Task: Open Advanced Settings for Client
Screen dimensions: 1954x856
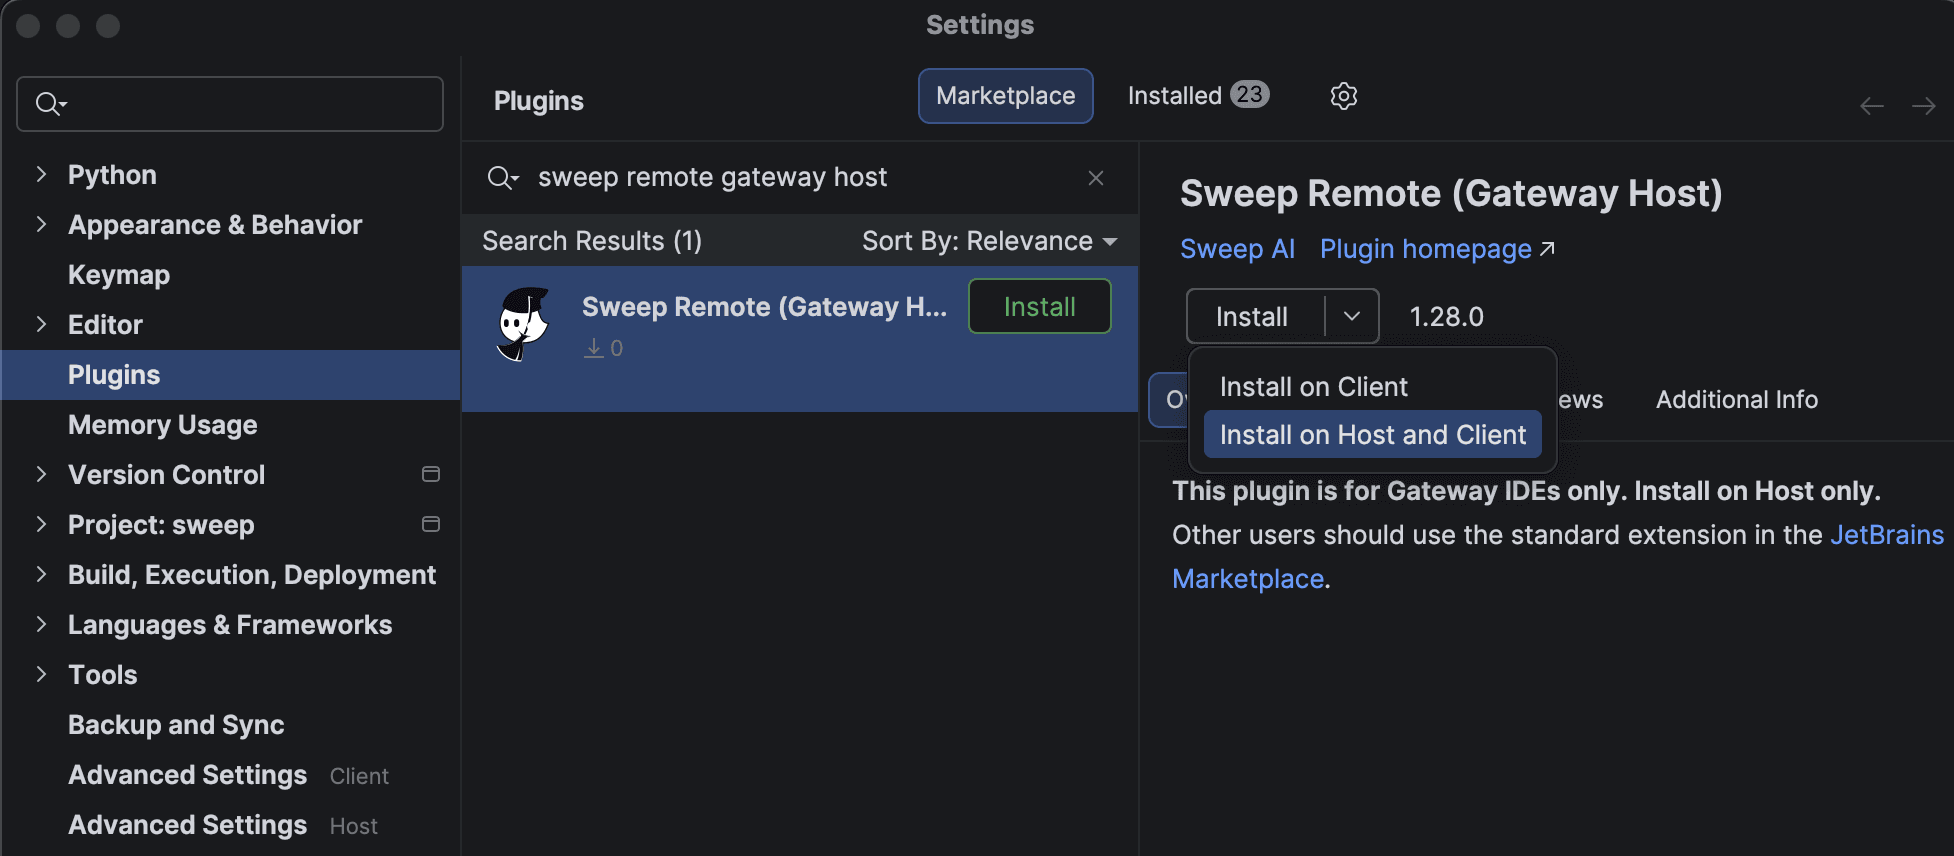Action: click(x=230, y=775)
